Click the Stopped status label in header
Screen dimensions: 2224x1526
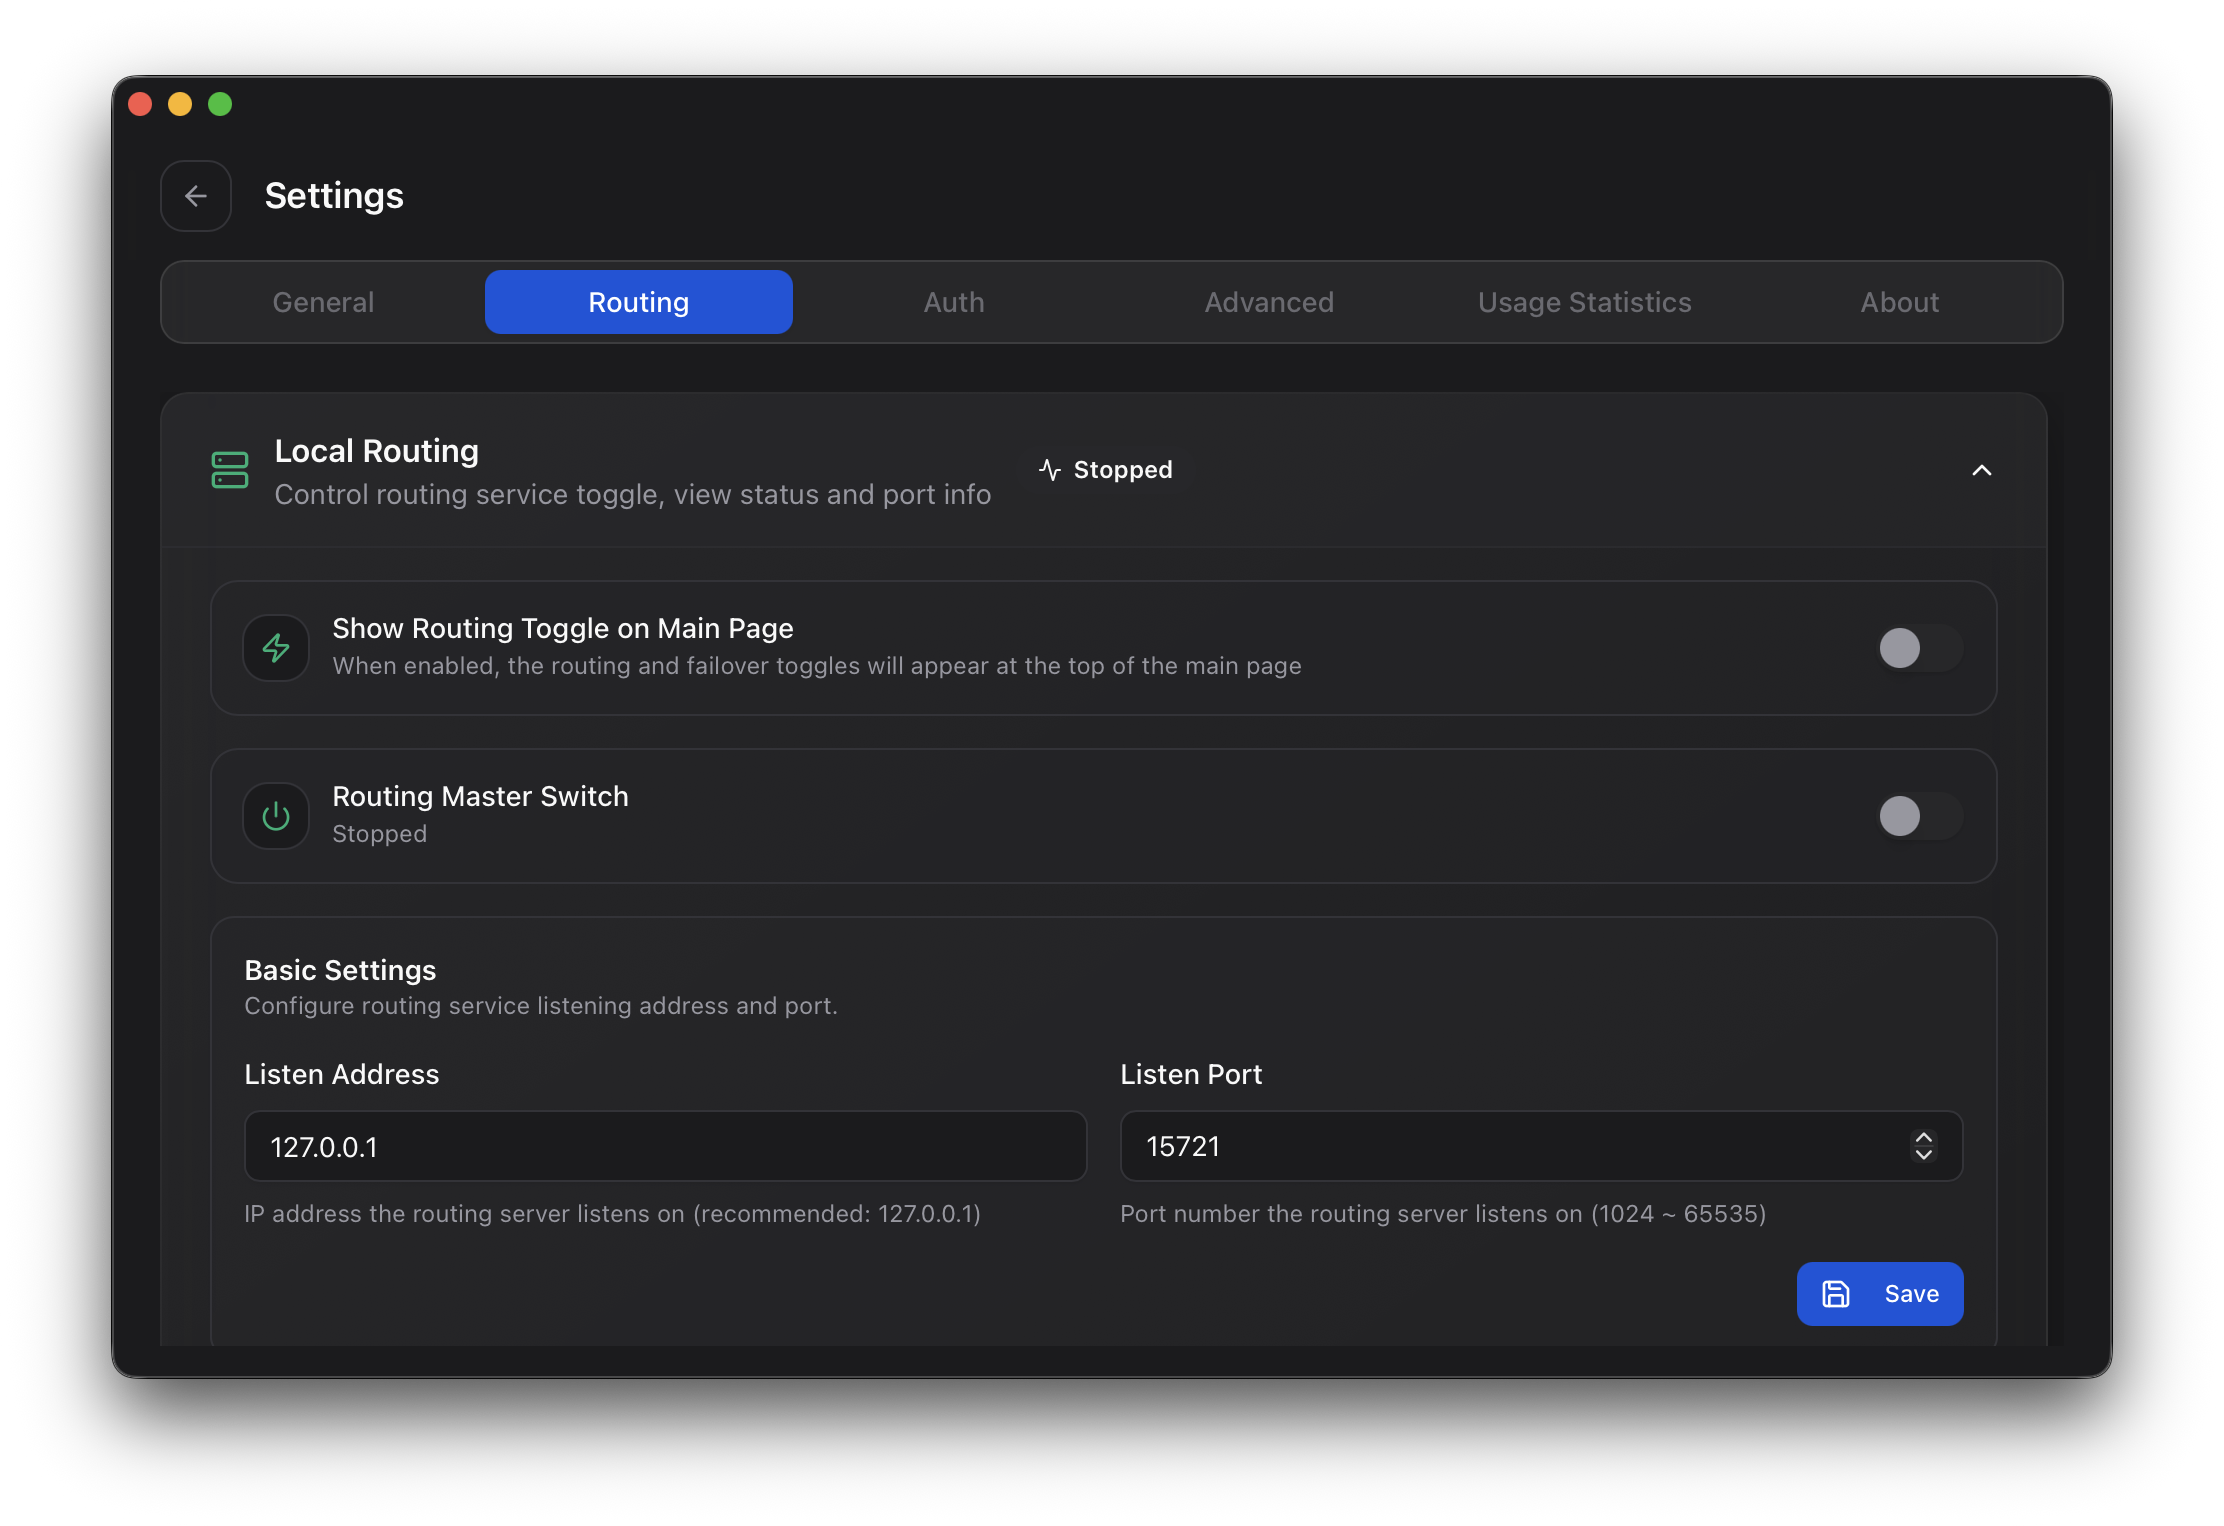pyautogui.click(x=1123, y=469)
